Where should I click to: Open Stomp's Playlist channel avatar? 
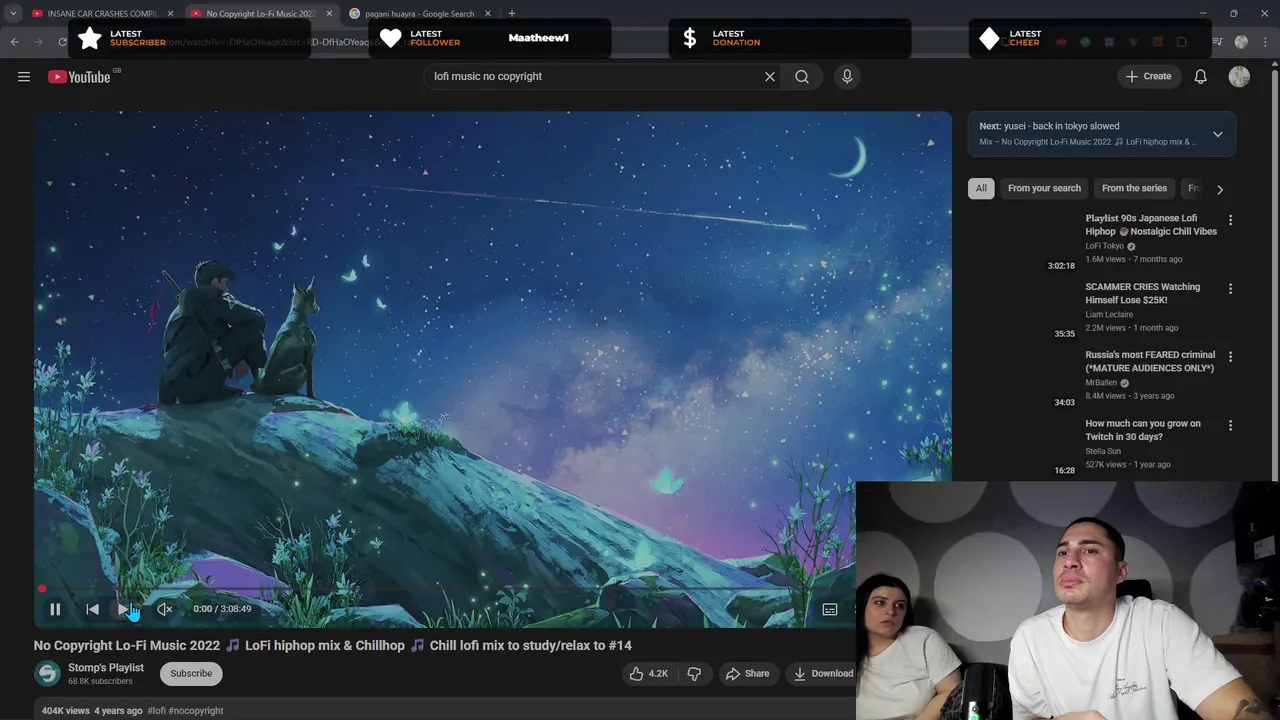coord(48,674)
